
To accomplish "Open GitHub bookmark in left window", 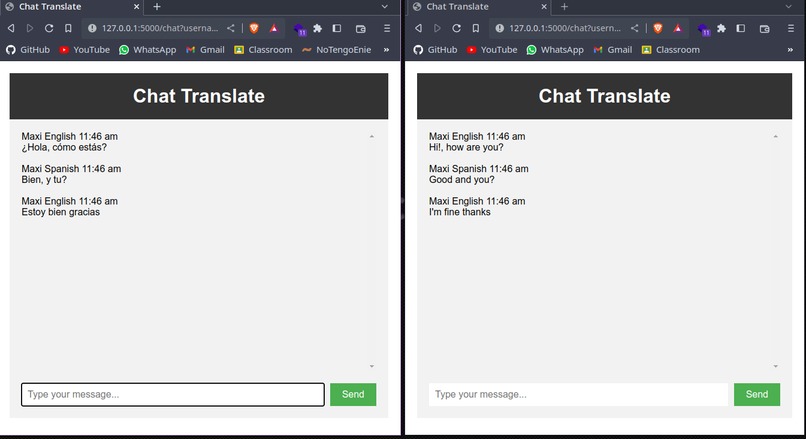I will pyautogui.click(x=28, y=50).
